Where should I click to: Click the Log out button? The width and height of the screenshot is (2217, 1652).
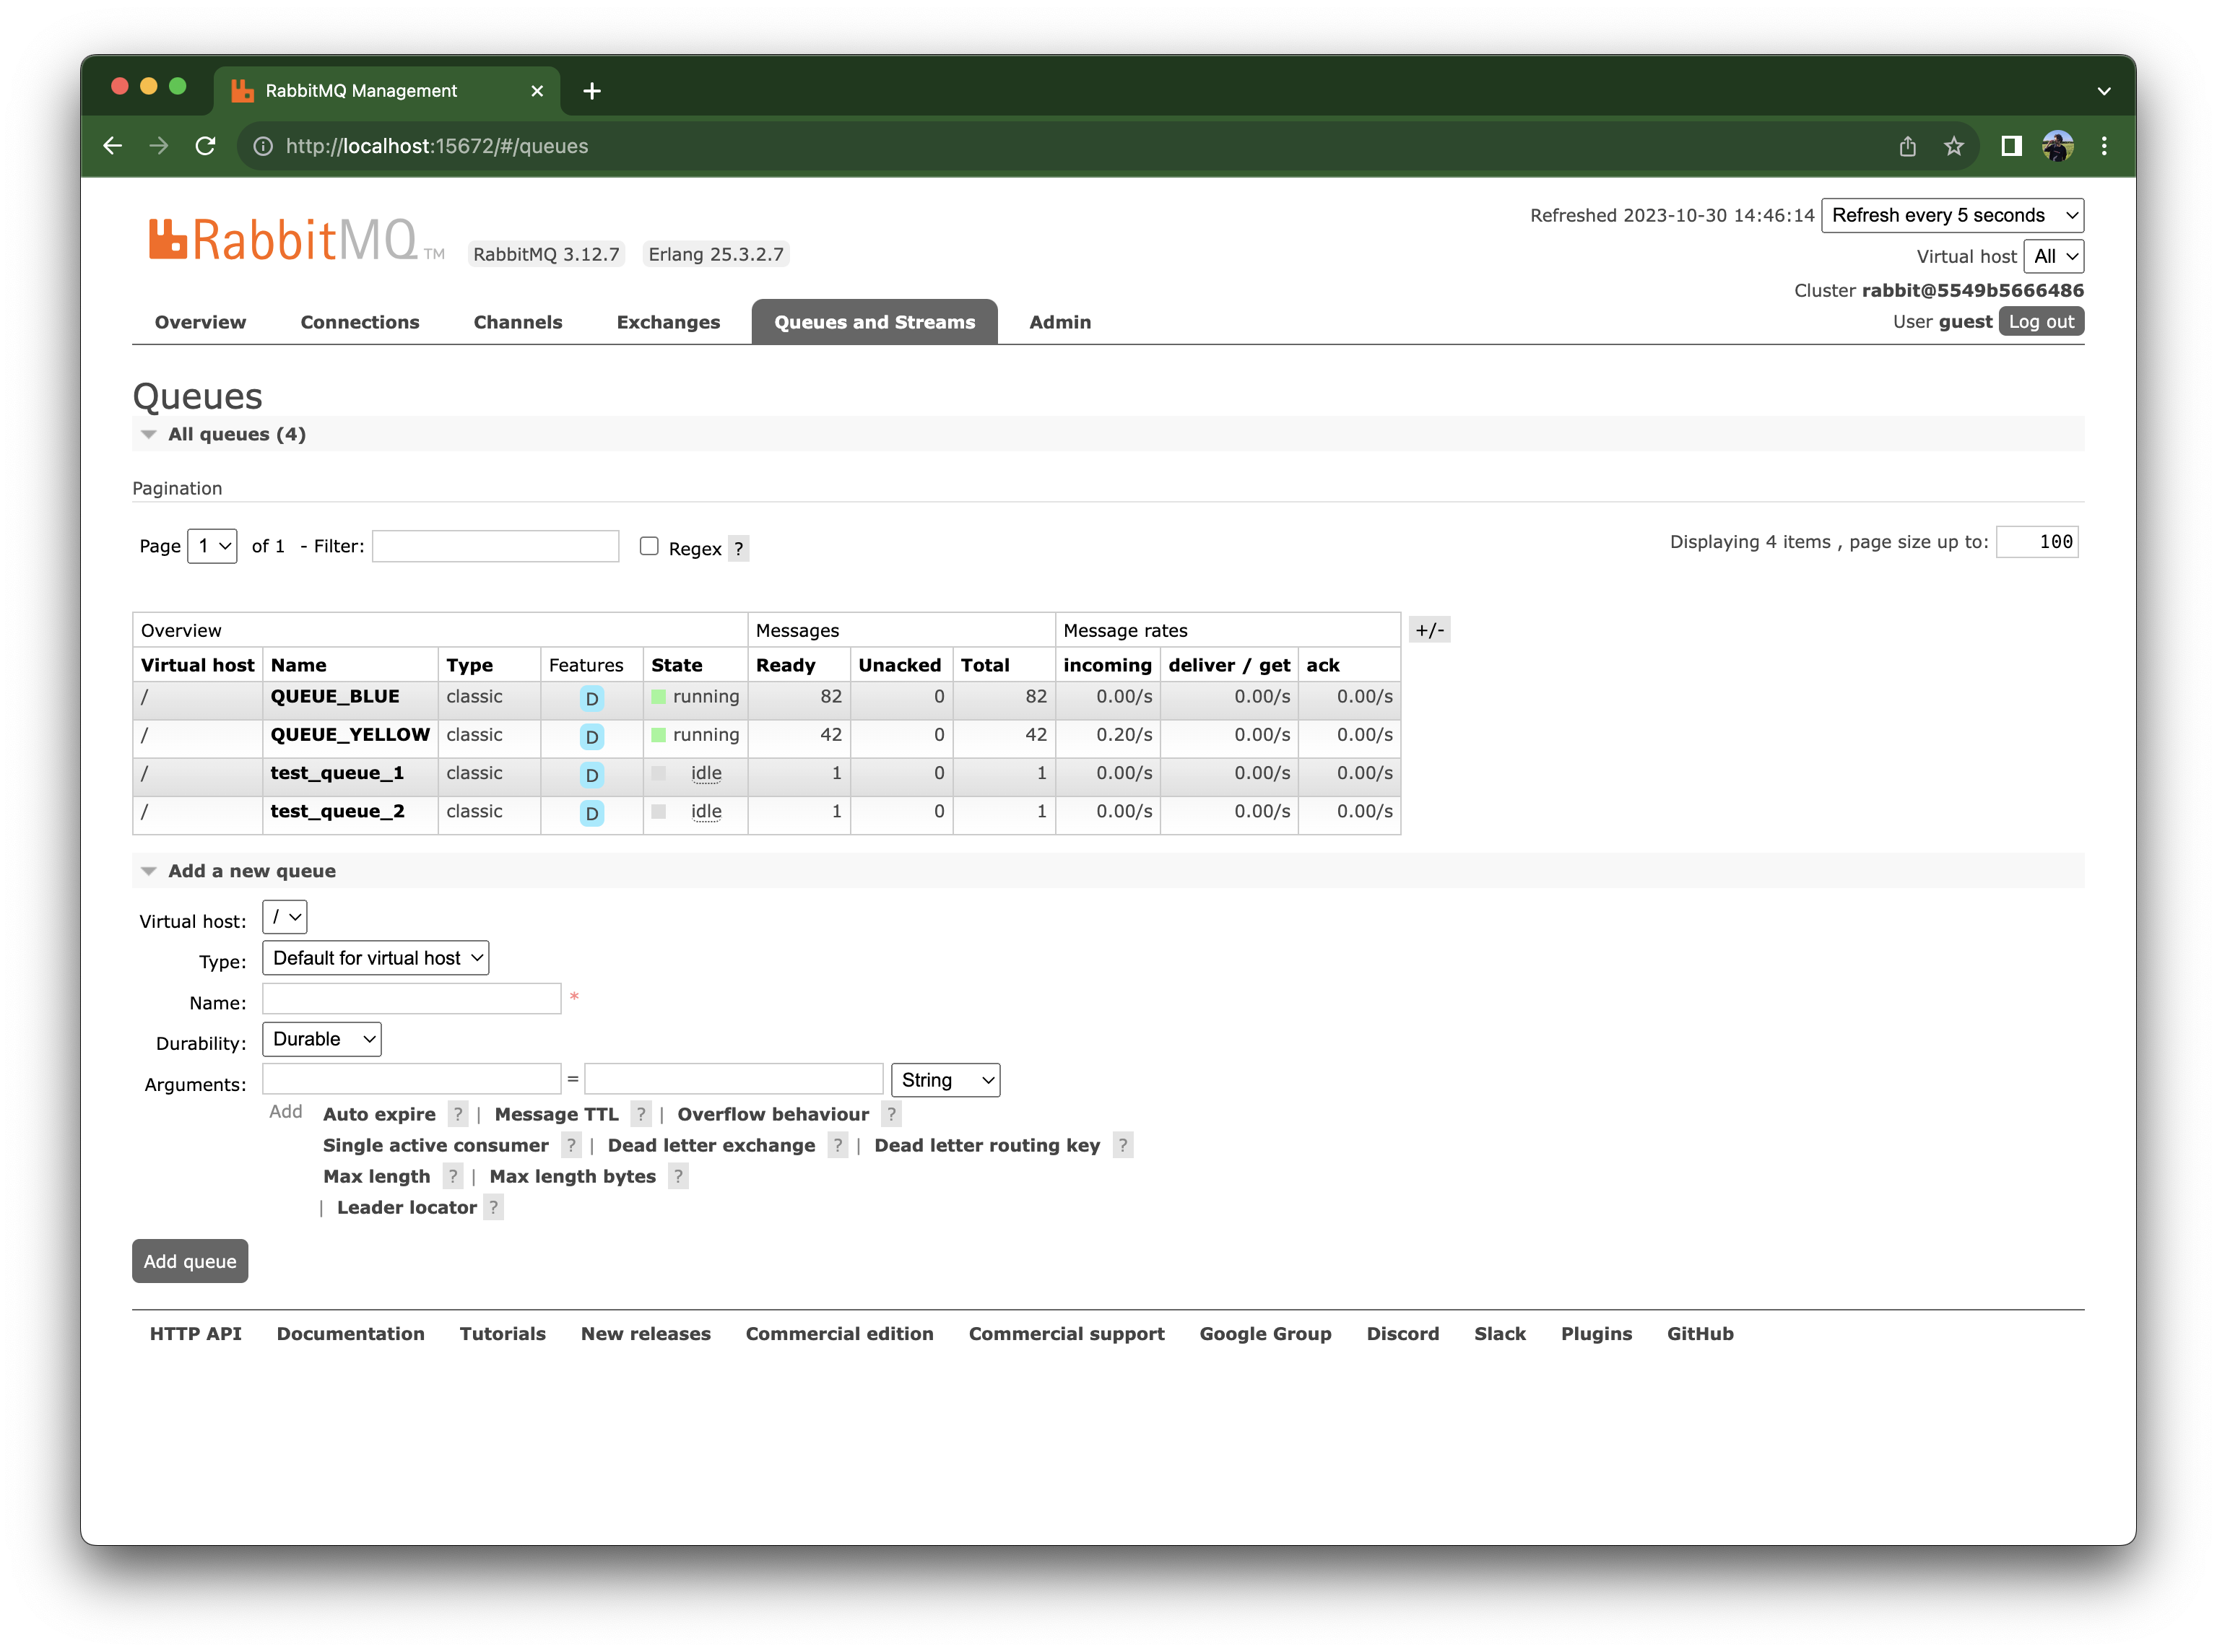(x=2041, y=322)
